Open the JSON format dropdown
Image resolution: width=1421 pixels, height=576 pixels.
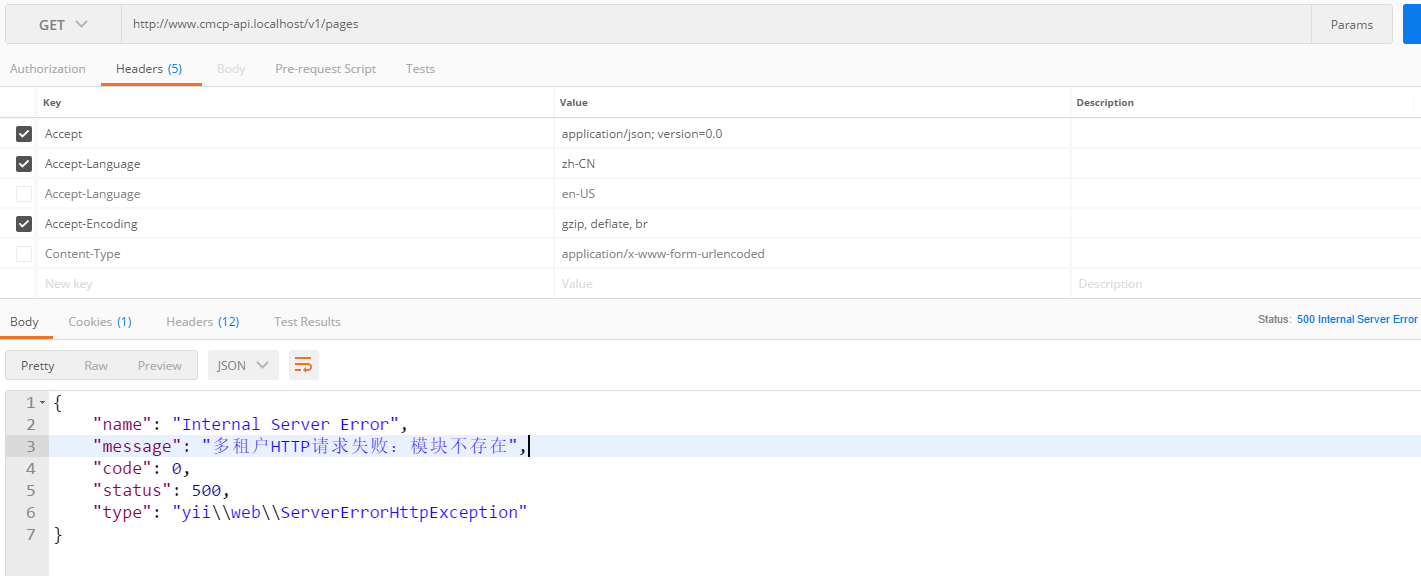pos(243,365)
